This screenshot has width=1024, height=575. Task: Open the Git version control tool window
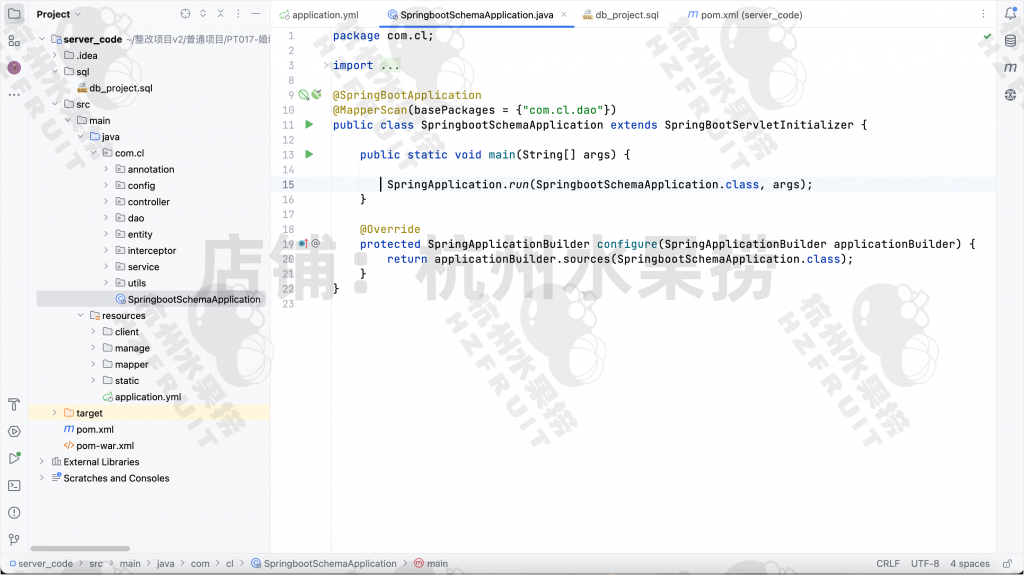(14, 539)
